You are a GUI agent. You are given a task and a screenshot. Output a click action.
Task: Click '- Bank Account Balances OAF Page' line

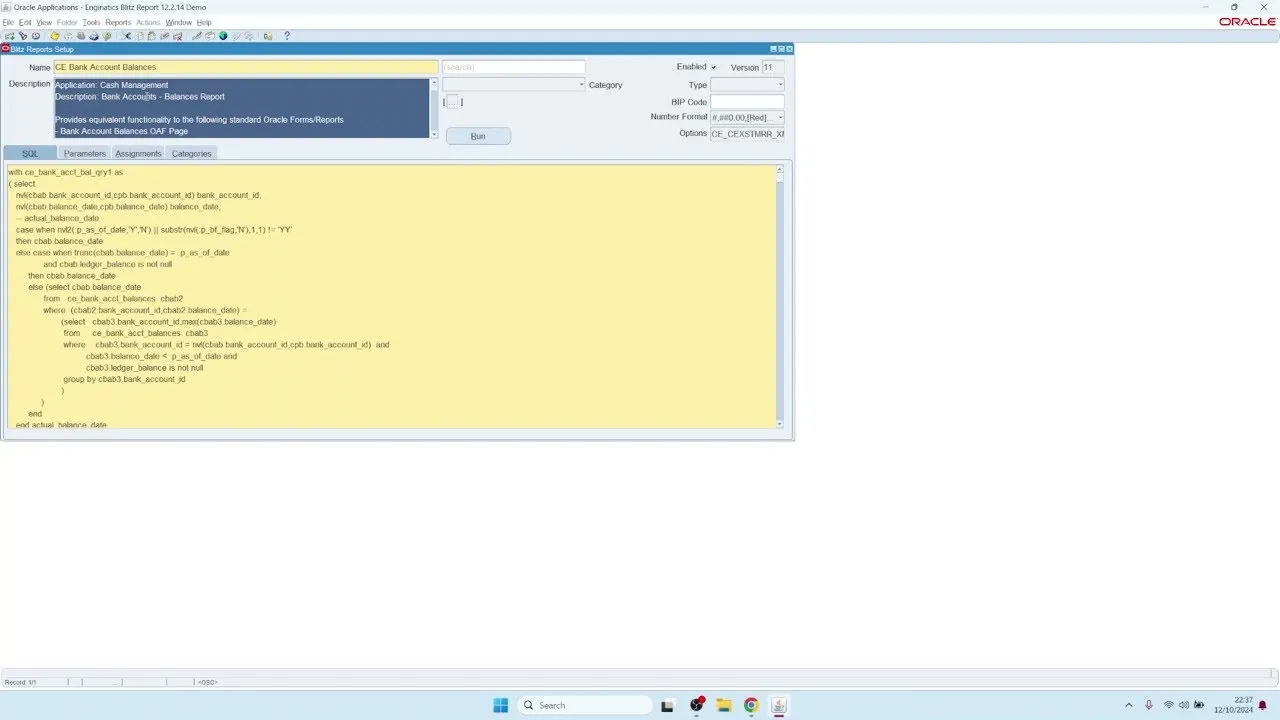(122, 131)
